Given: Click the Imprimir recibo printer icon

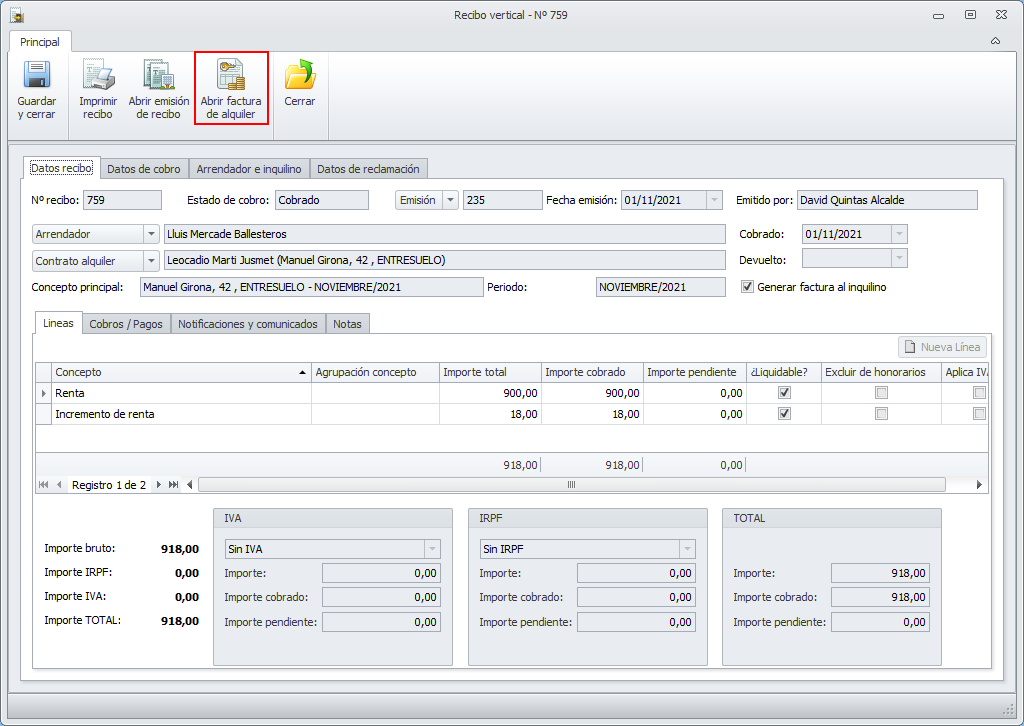Looking at the screenshot, I should [98, 77].
